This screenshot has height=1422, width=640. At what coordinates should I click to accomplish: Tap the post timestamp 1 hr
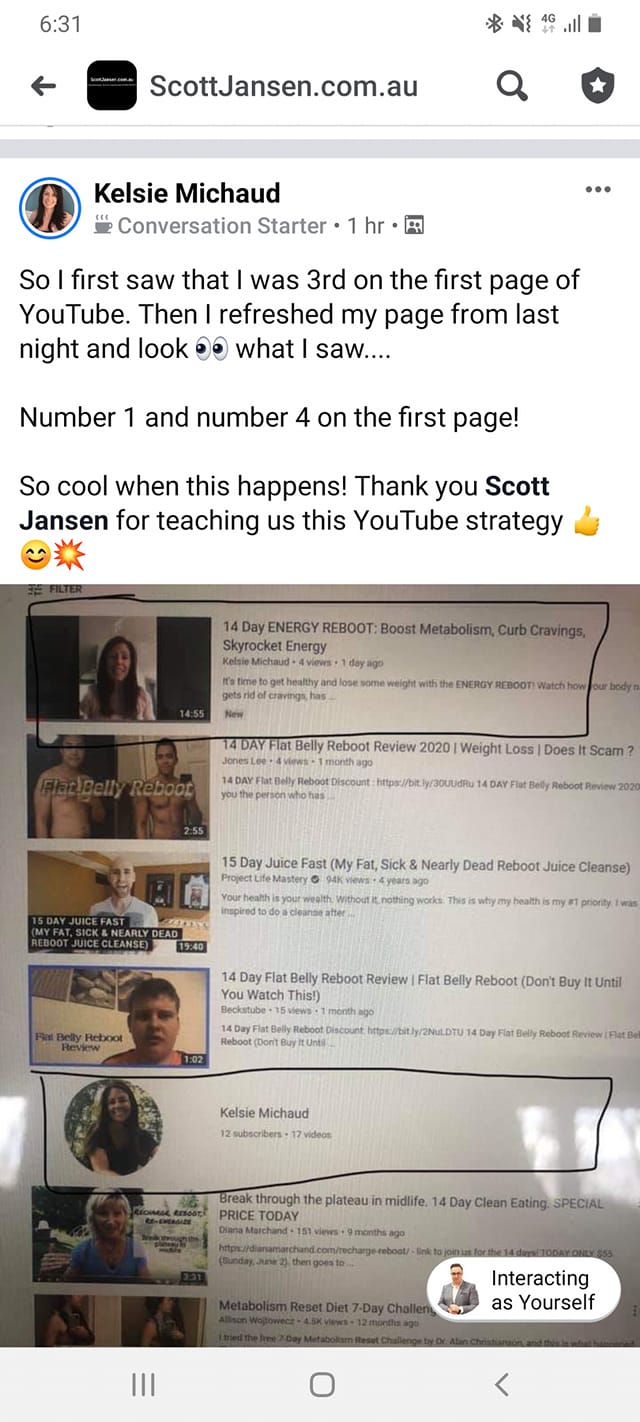coord(366,225)
